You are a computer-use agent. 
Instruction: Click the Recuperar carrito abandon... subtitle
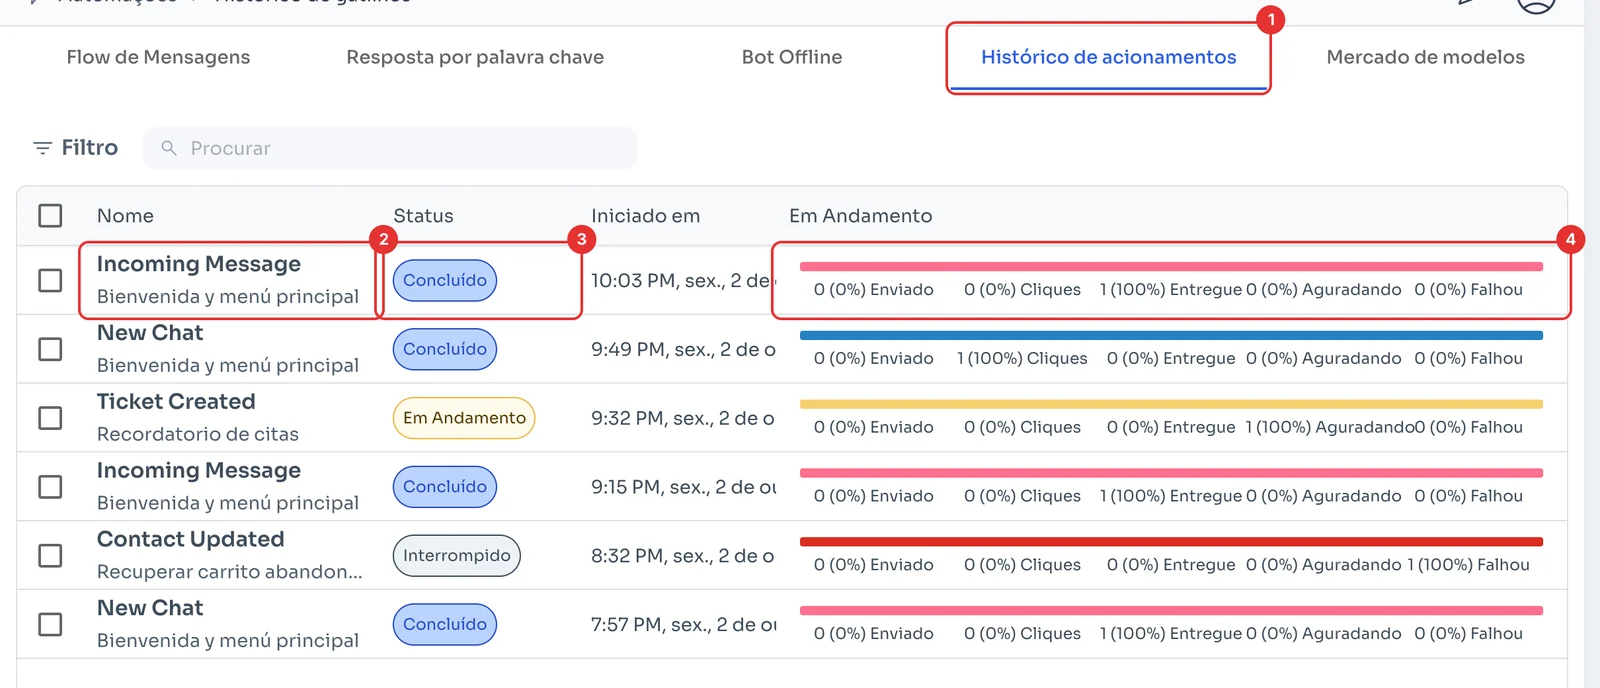pyautogui.click(x=230, y=572)
